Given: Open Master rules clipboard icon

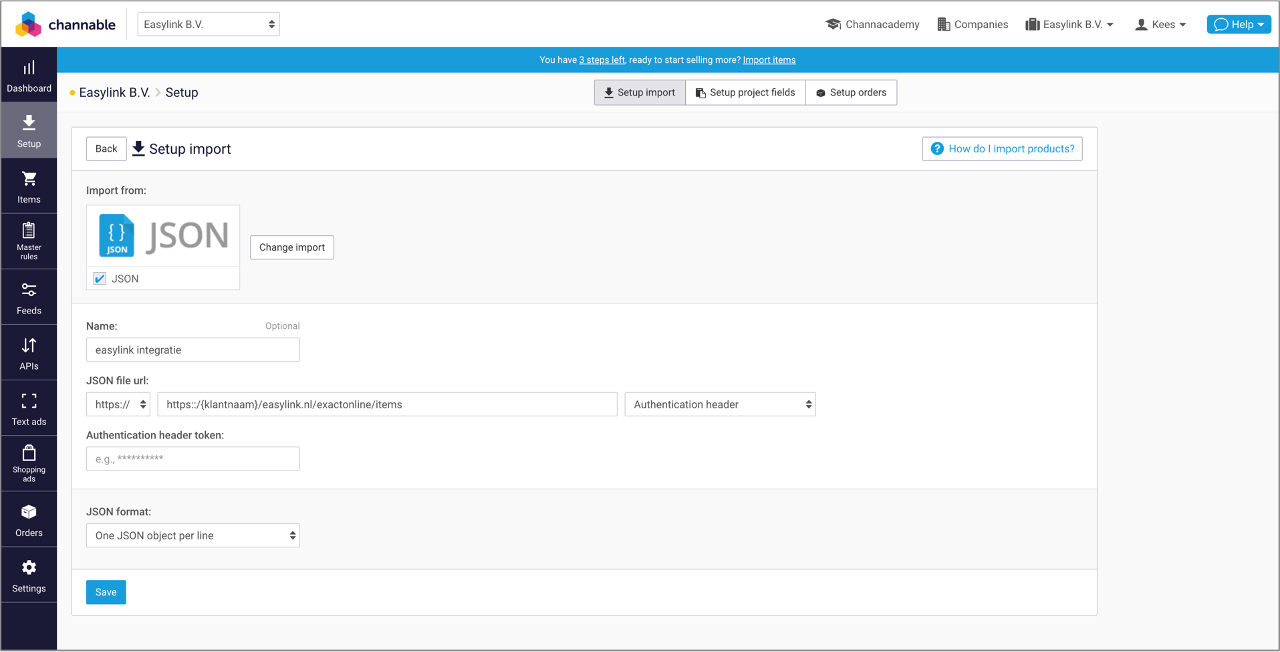Looking at the screenshot, I should click(29, 230).
